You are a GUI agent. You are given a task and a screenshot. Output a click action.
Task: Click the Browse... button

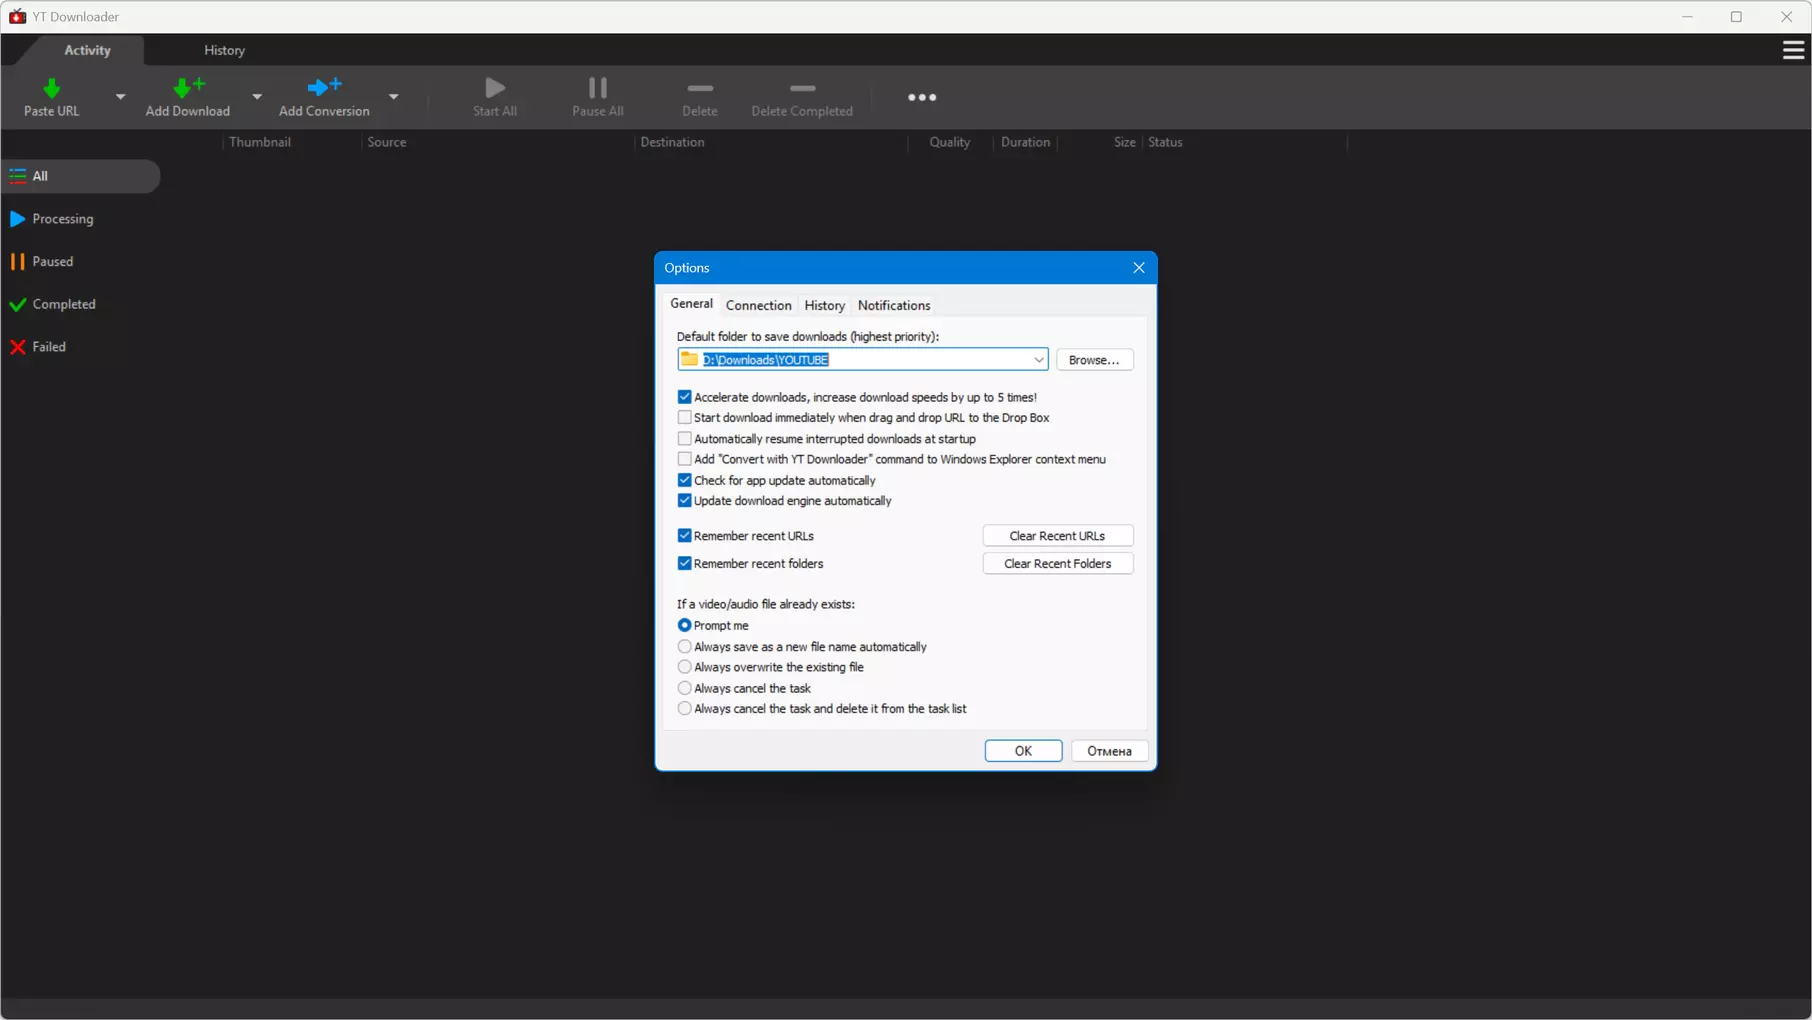pyautogui.click(x=1093, y=360)
